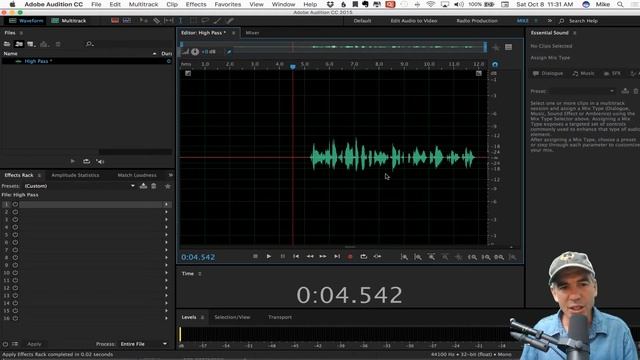Select the Time Selection tool
This screenshot has height=360, width=640.
(180, 20)
